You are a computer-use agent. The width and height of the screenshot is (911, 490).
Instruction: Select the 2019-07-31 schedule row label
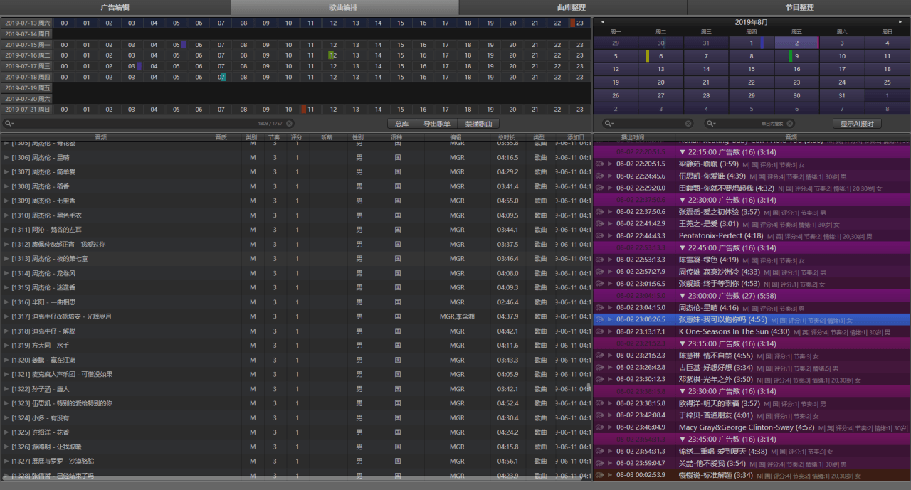(x=26, y=109)
